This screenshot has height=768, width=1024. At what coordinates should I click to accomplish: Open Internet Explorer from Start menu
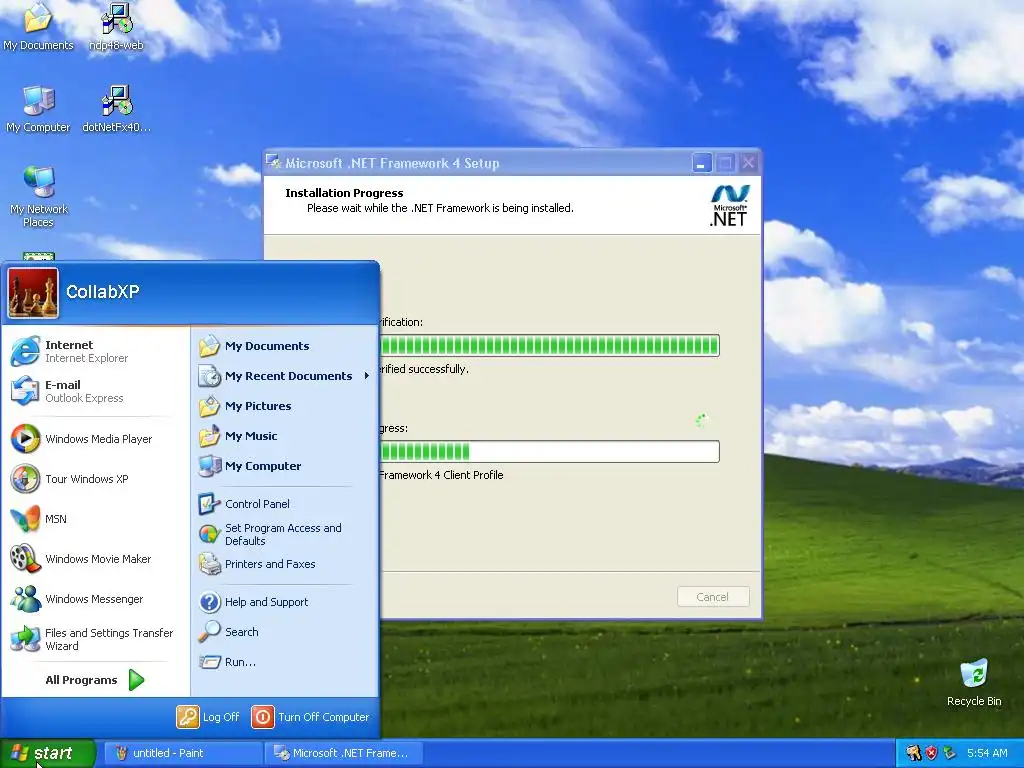click(x=96, y=351)
